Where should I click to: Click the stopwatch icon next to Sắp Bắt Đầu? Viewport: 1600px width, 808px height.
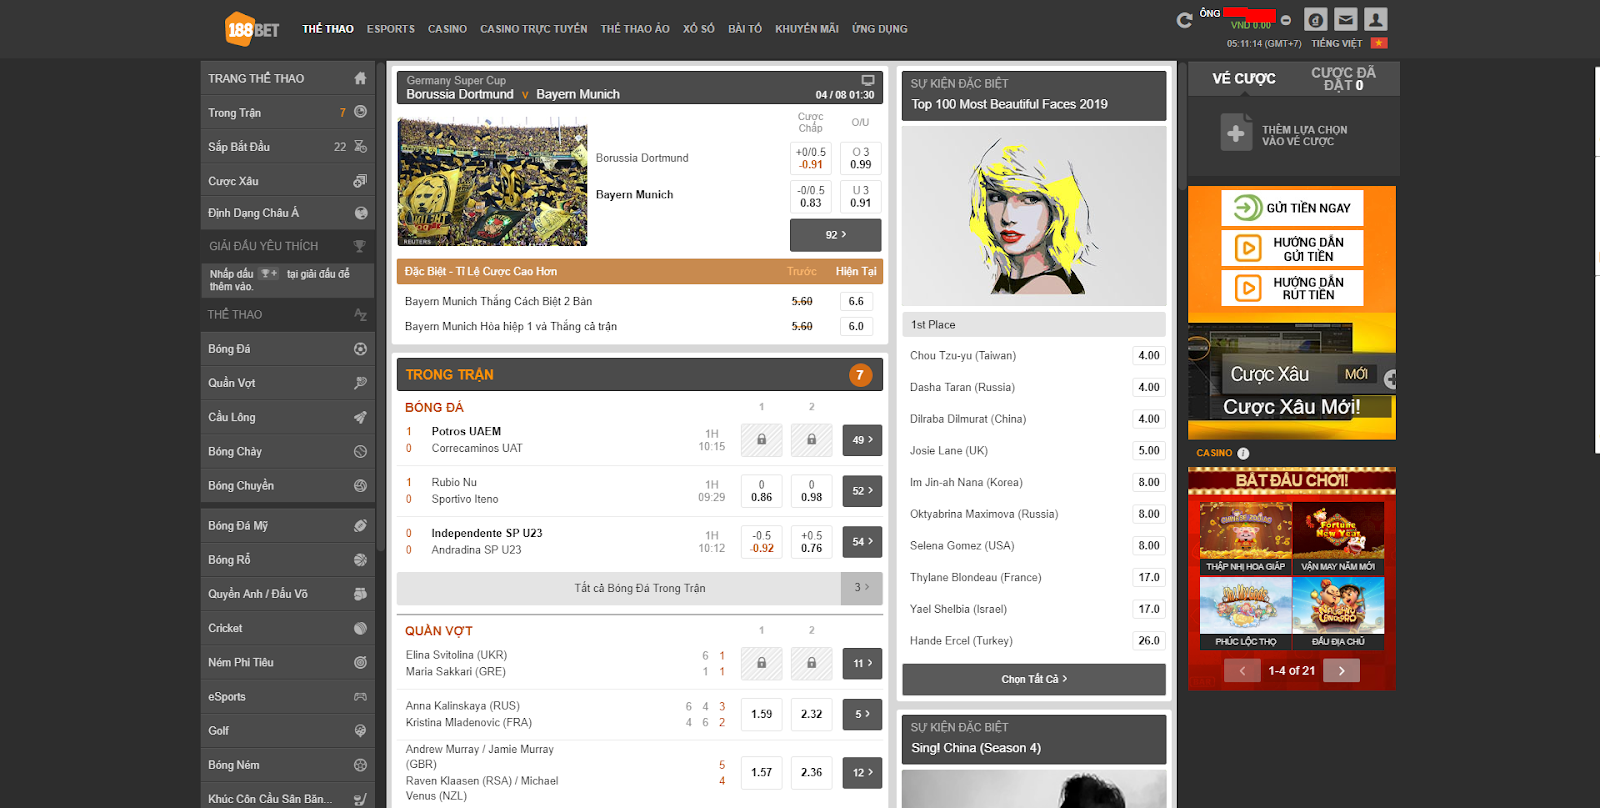click(x=360, y=146)
